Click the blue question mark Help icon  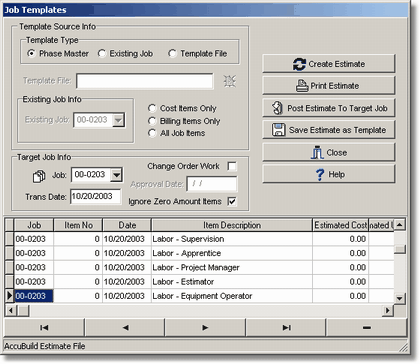320,174
